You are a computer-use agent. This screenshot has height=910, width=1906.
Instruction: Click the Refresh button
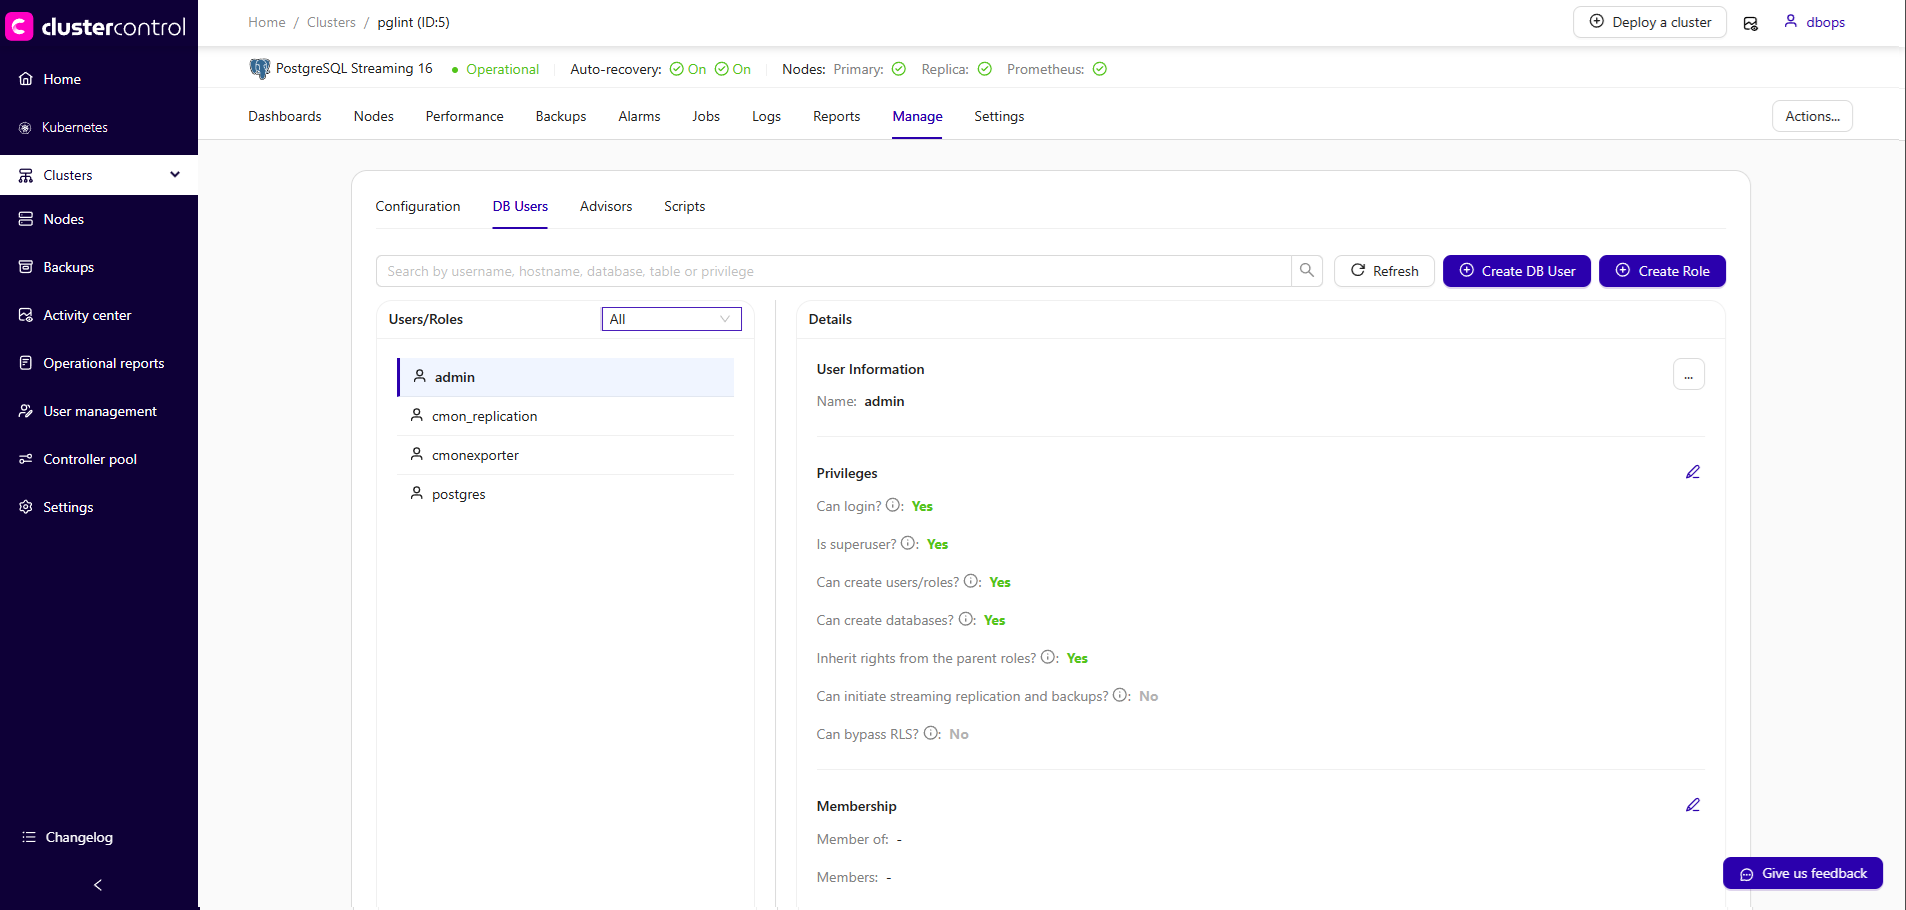coord(1384,271)
